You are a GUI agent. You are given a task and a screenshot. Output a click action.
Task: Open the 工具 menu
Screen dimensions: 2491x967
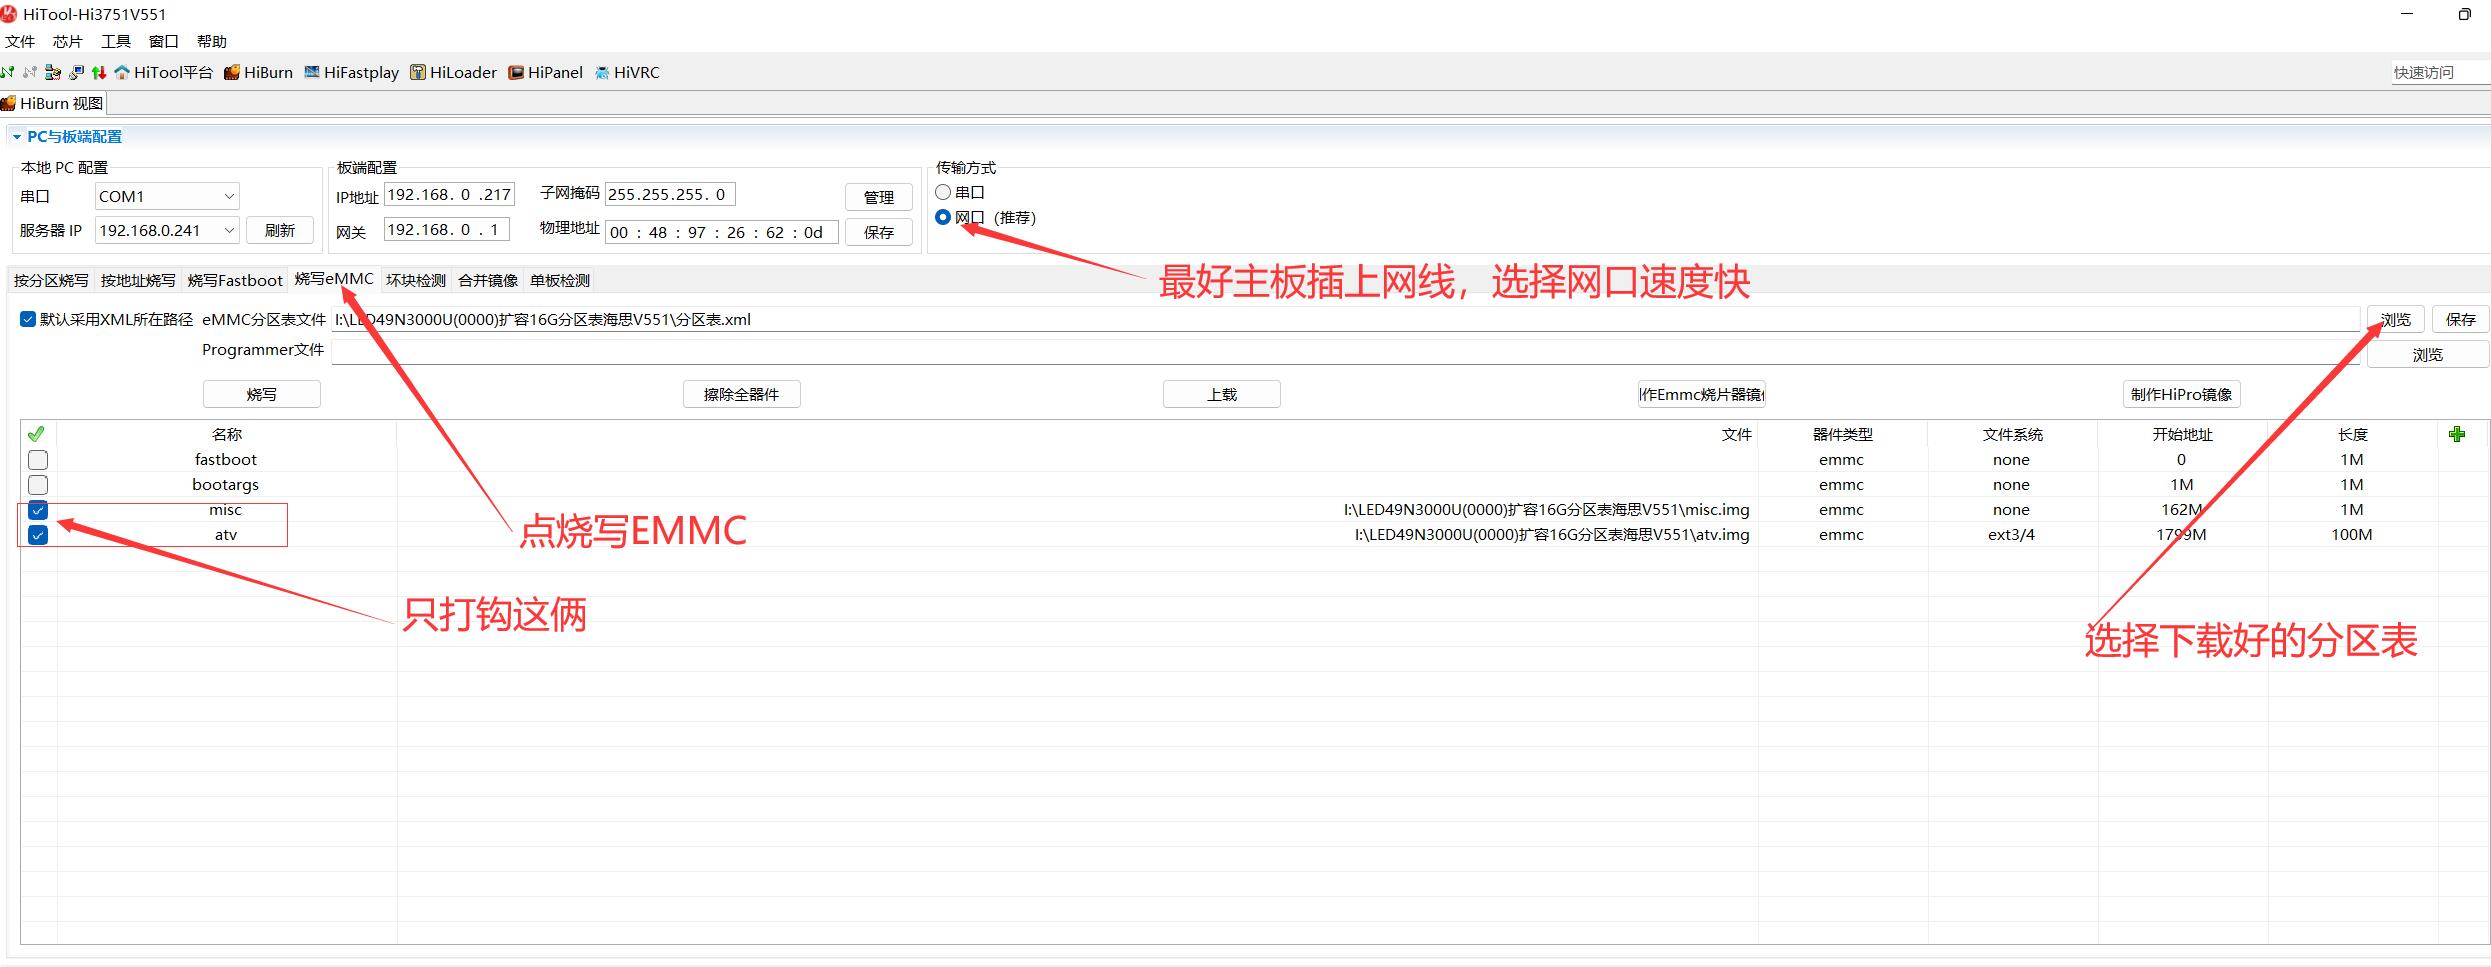tap(116, 41)
